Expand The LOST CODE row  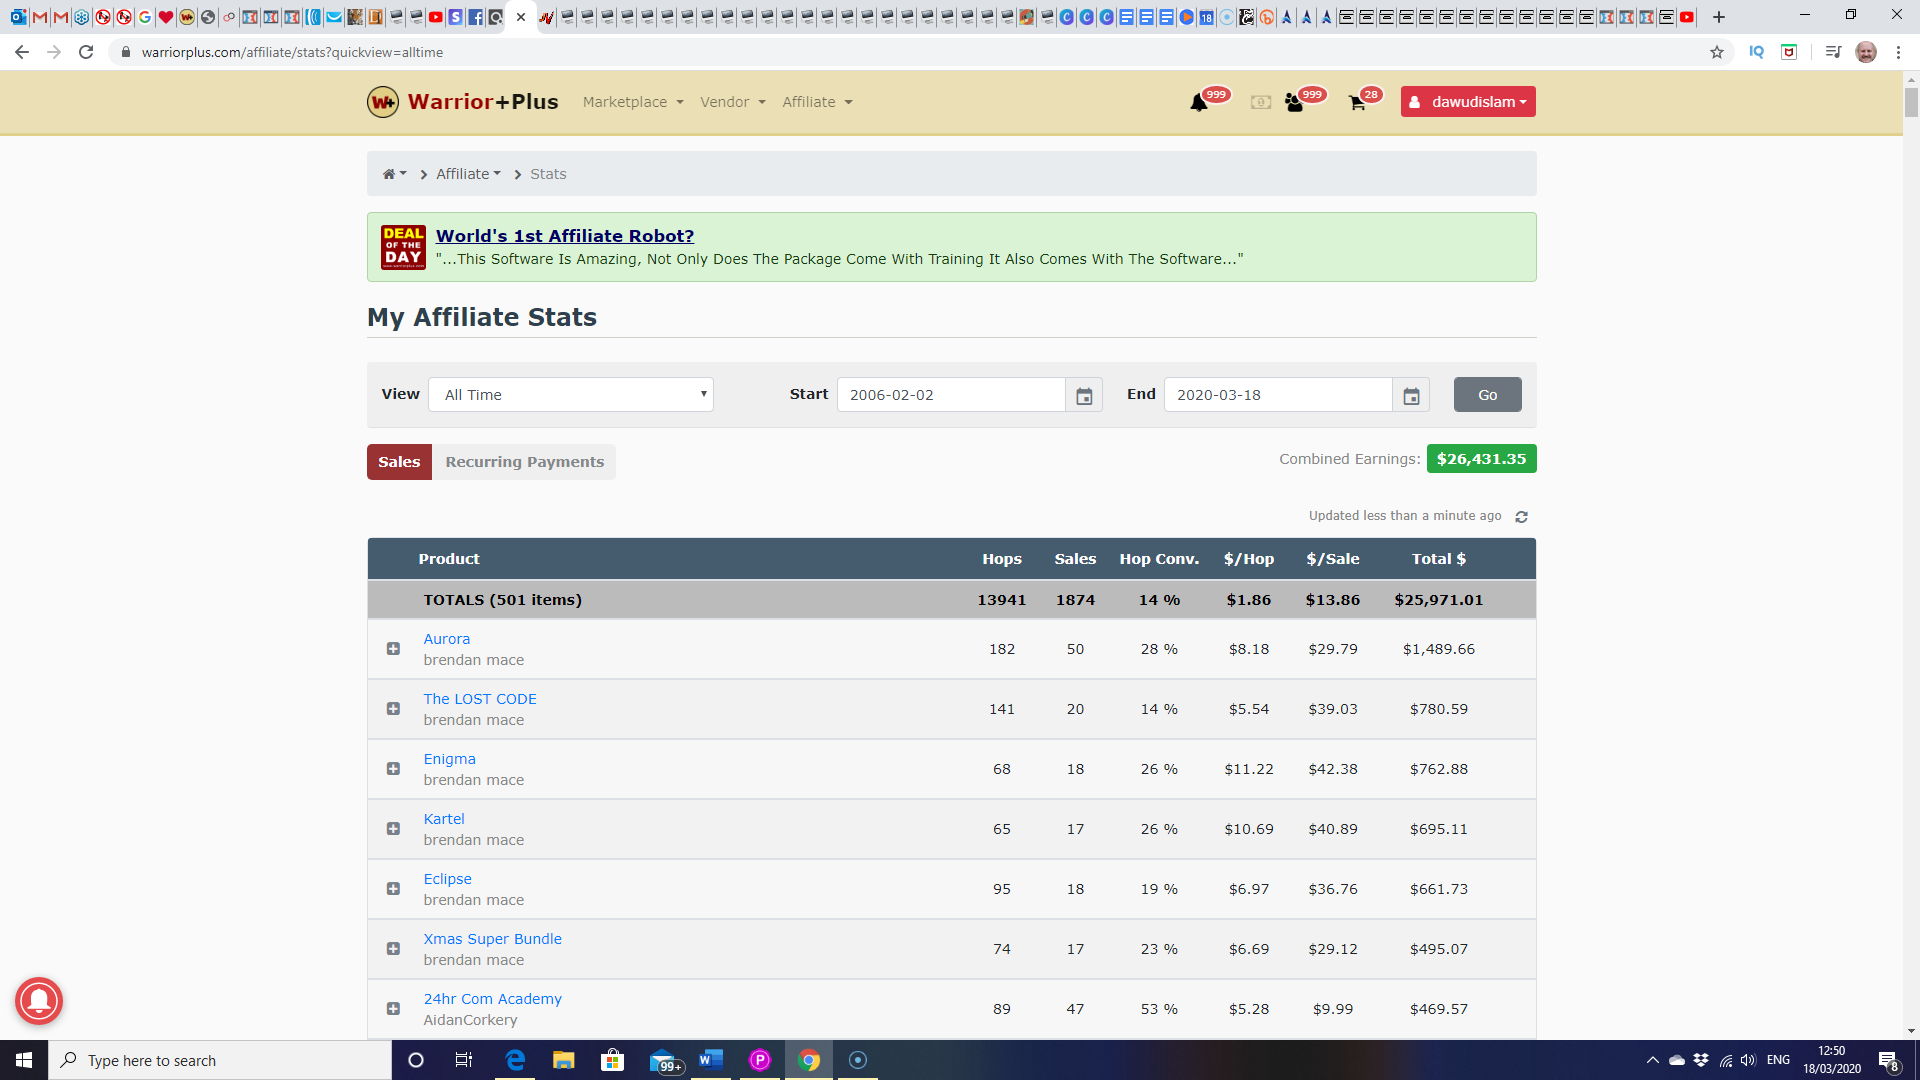(x=393, y=709)
